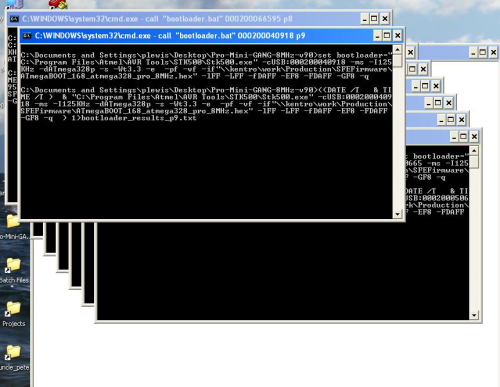500x387 pixels.
Task: Click the scrollbar thumb in p9 console window
Action: coord(397,61)
